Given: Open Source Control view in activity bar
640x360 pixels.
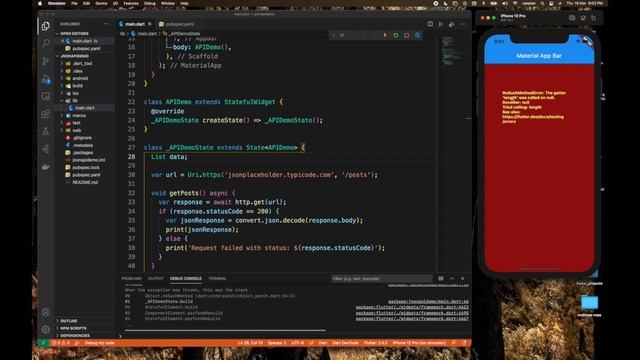Looking at the screenshot, I should (x=46, y=61).
